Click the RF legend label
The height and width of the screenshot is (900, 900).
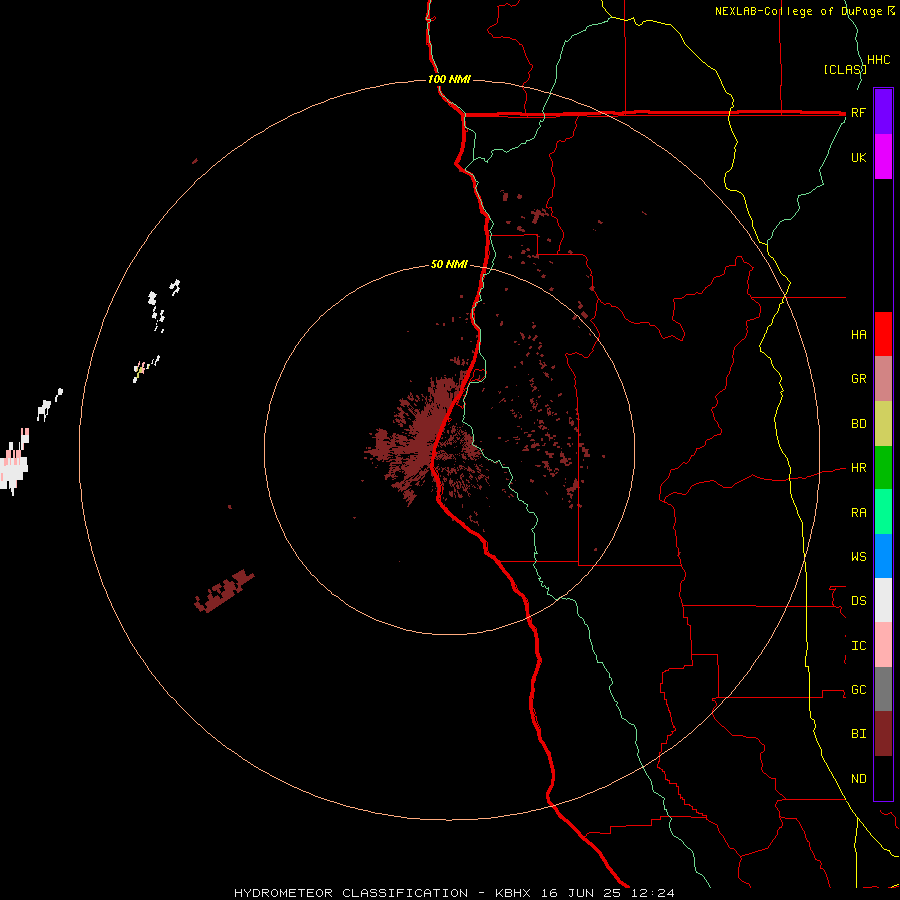point(858,112)
